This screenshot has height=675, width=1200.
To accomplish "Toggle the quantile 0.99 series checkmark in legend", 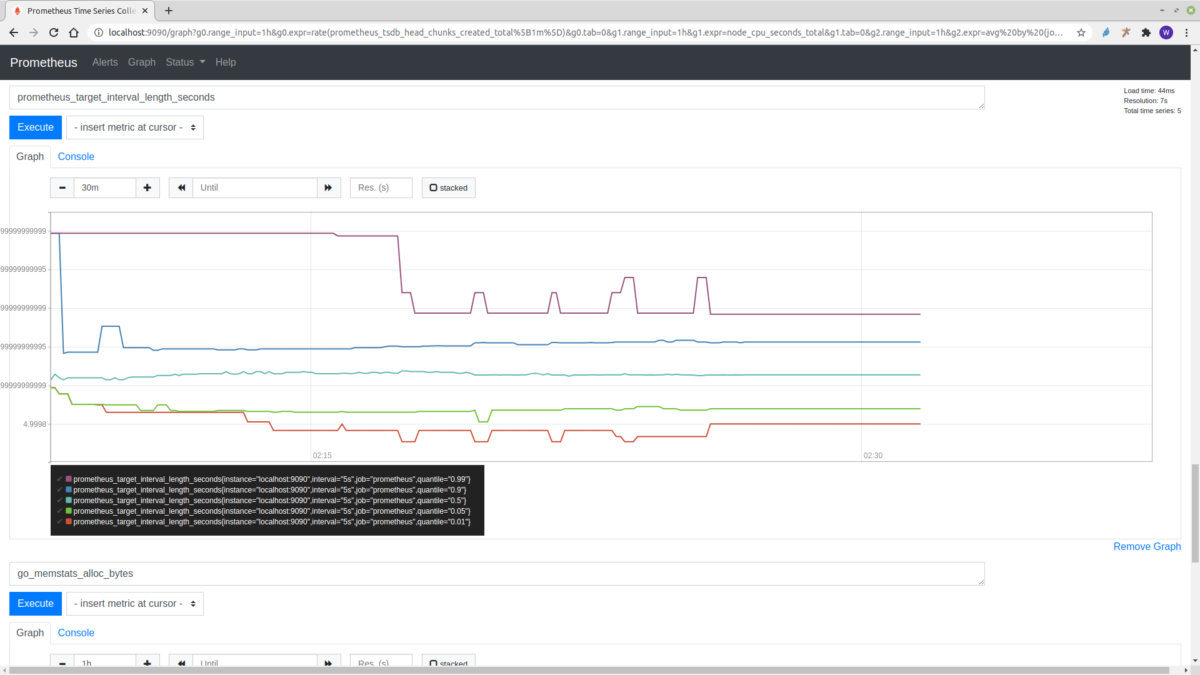I will click(59, 479).
